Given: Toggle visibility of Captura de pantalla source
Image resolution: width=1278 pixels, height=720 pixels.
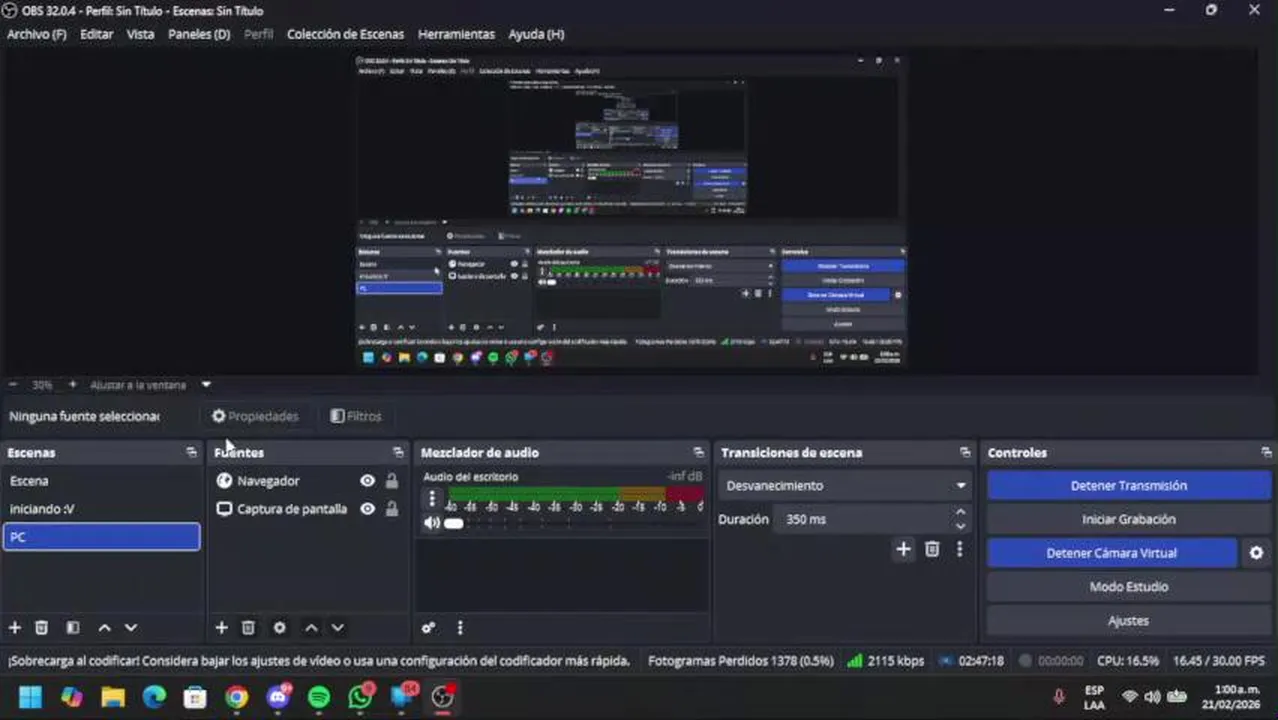Looking at the screenshot, I should click(x=368, y=509).
